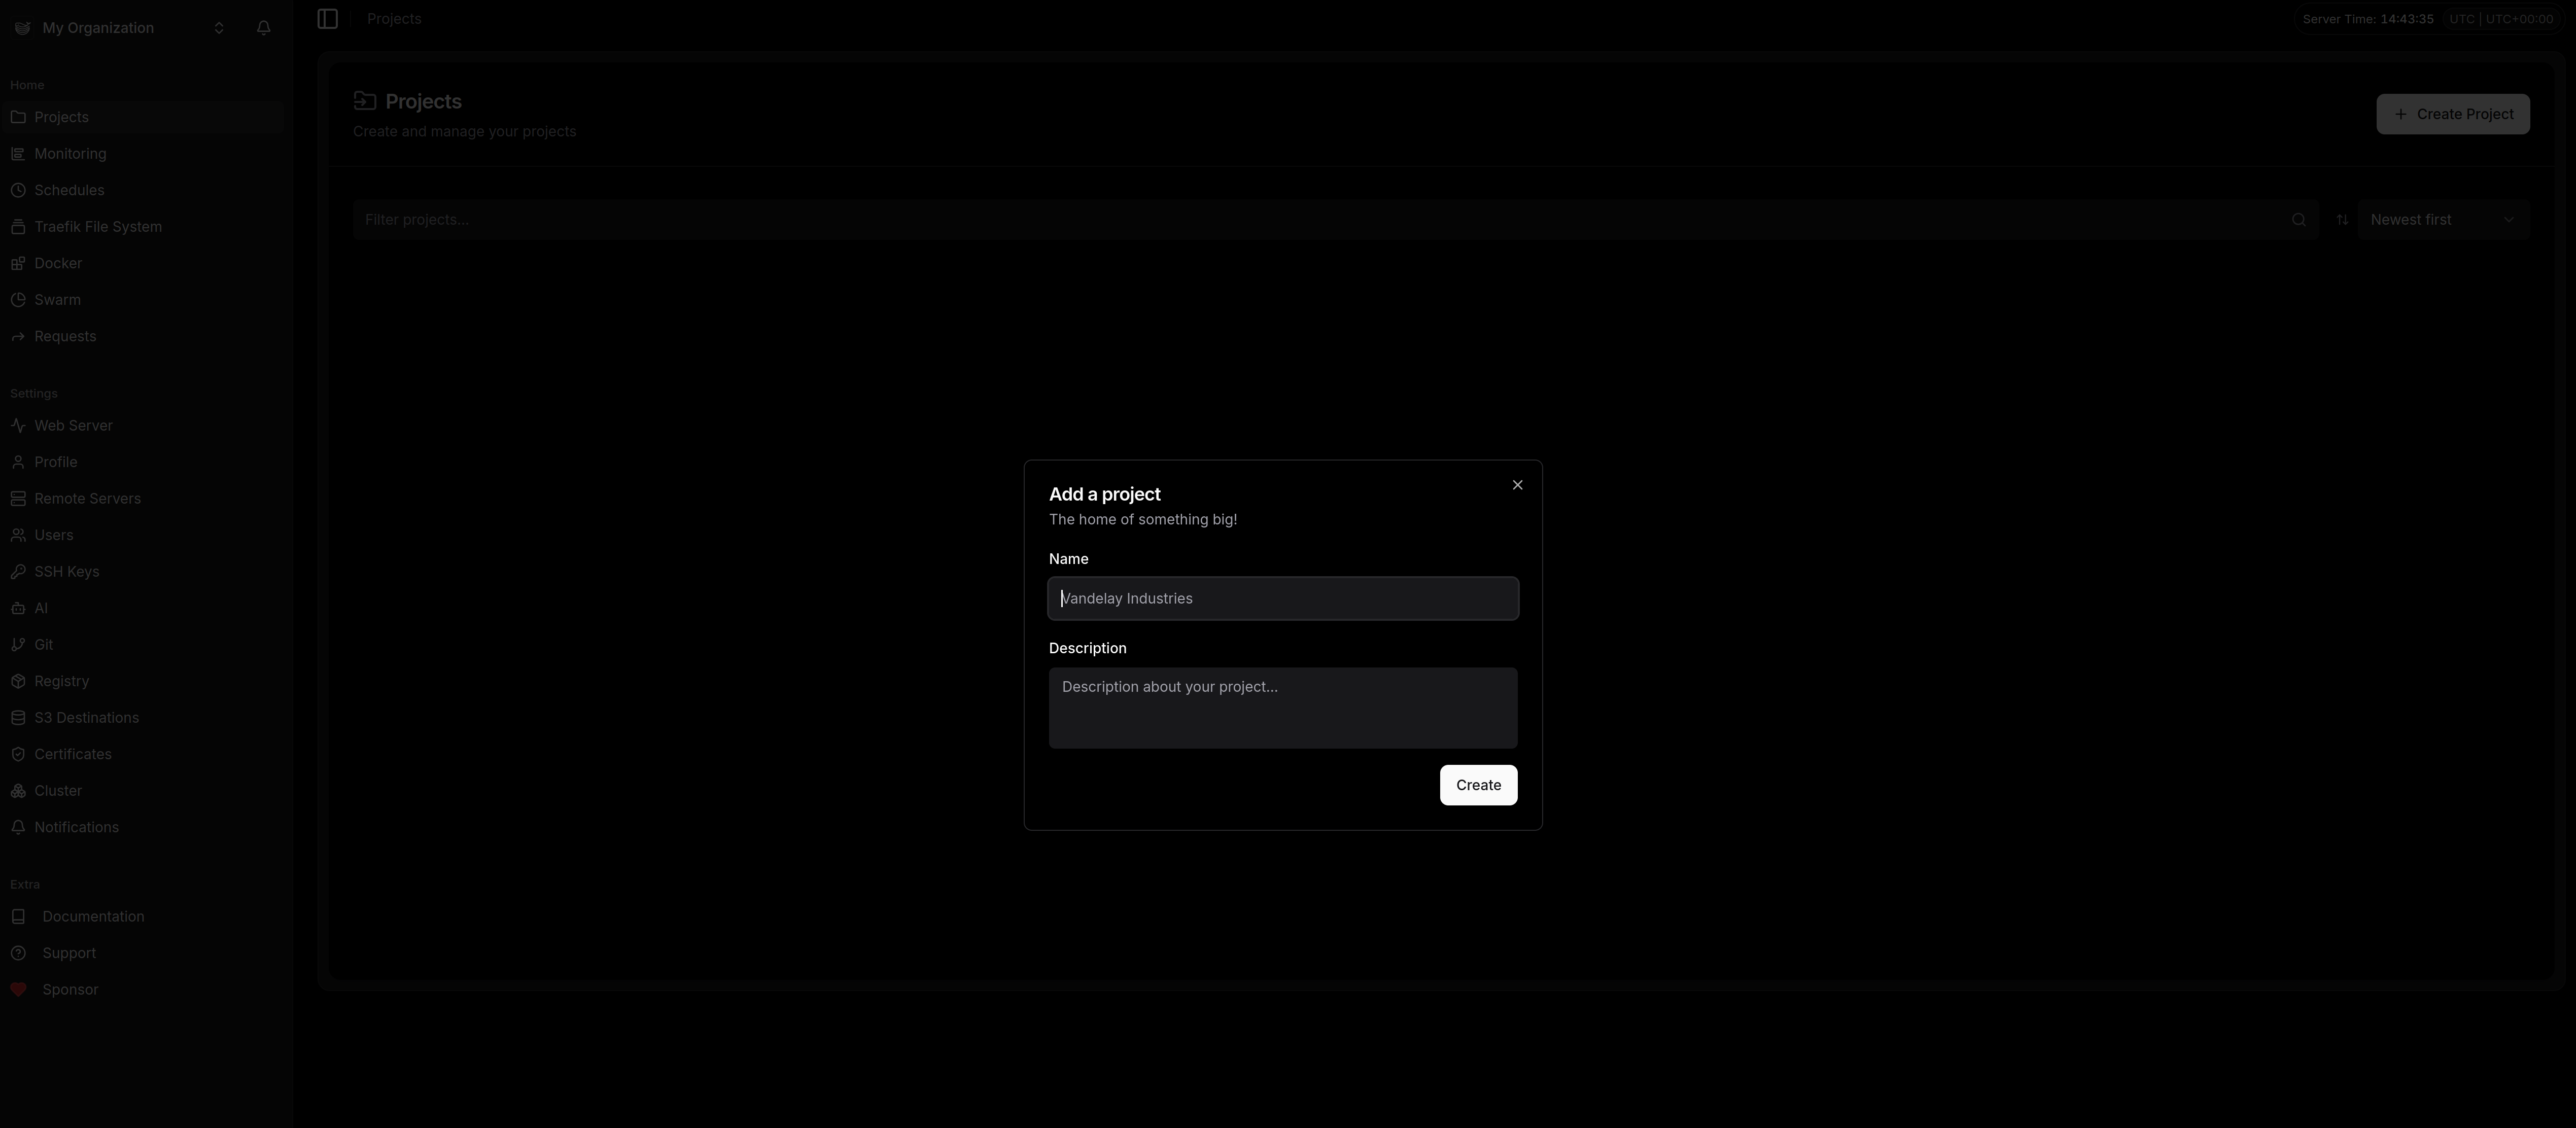Open Monitoring from the sidebar

(70, 154)
